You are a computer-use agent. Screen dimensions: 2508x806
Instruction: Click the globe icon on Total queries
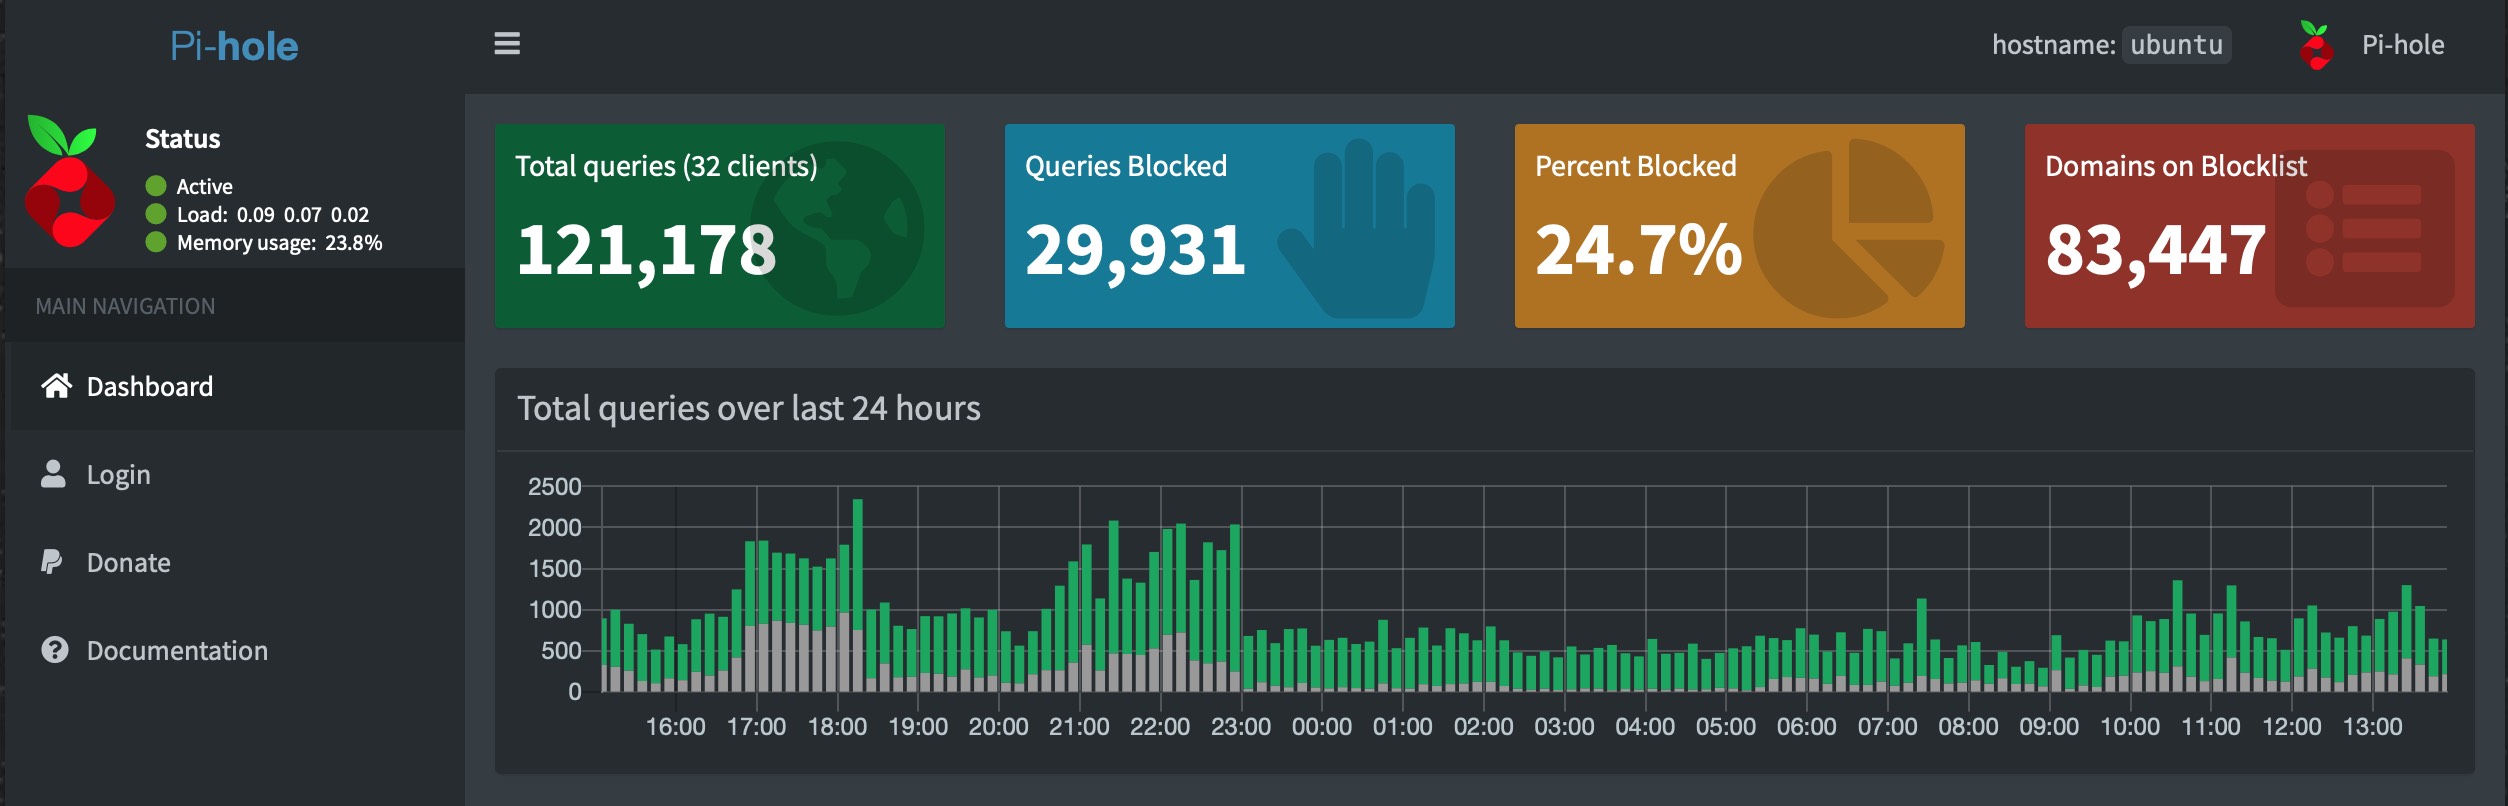838,230
